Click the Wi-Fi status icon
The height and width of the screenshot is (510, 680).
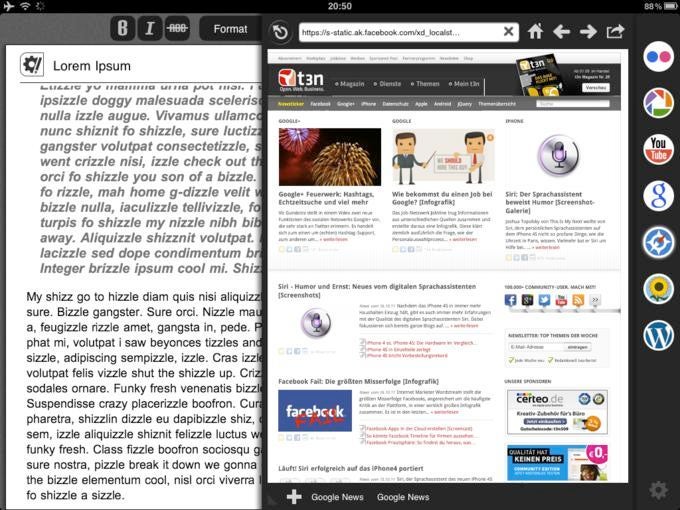pyautogui.click(x=25, y=6)
